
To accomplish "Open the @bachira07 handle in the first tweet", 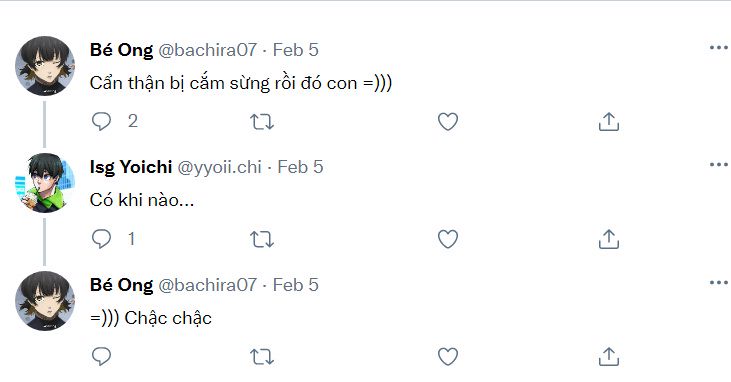I will point(207,49).
